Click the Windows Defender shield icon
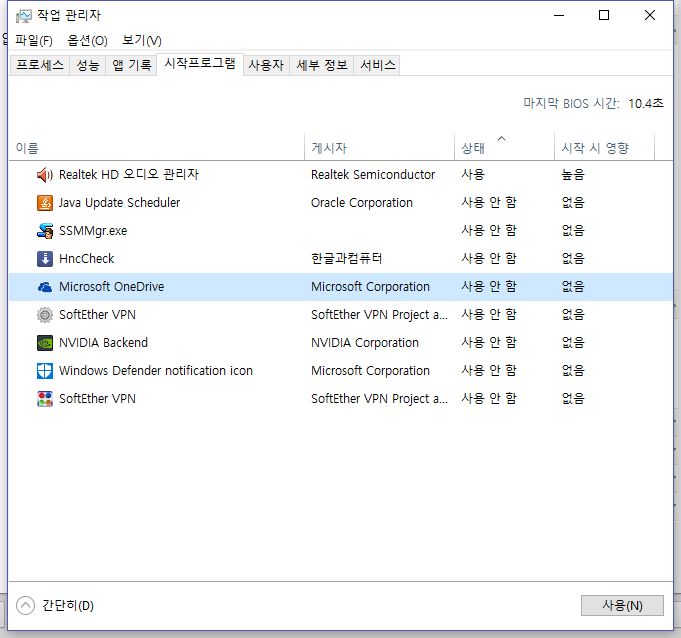 45,371
